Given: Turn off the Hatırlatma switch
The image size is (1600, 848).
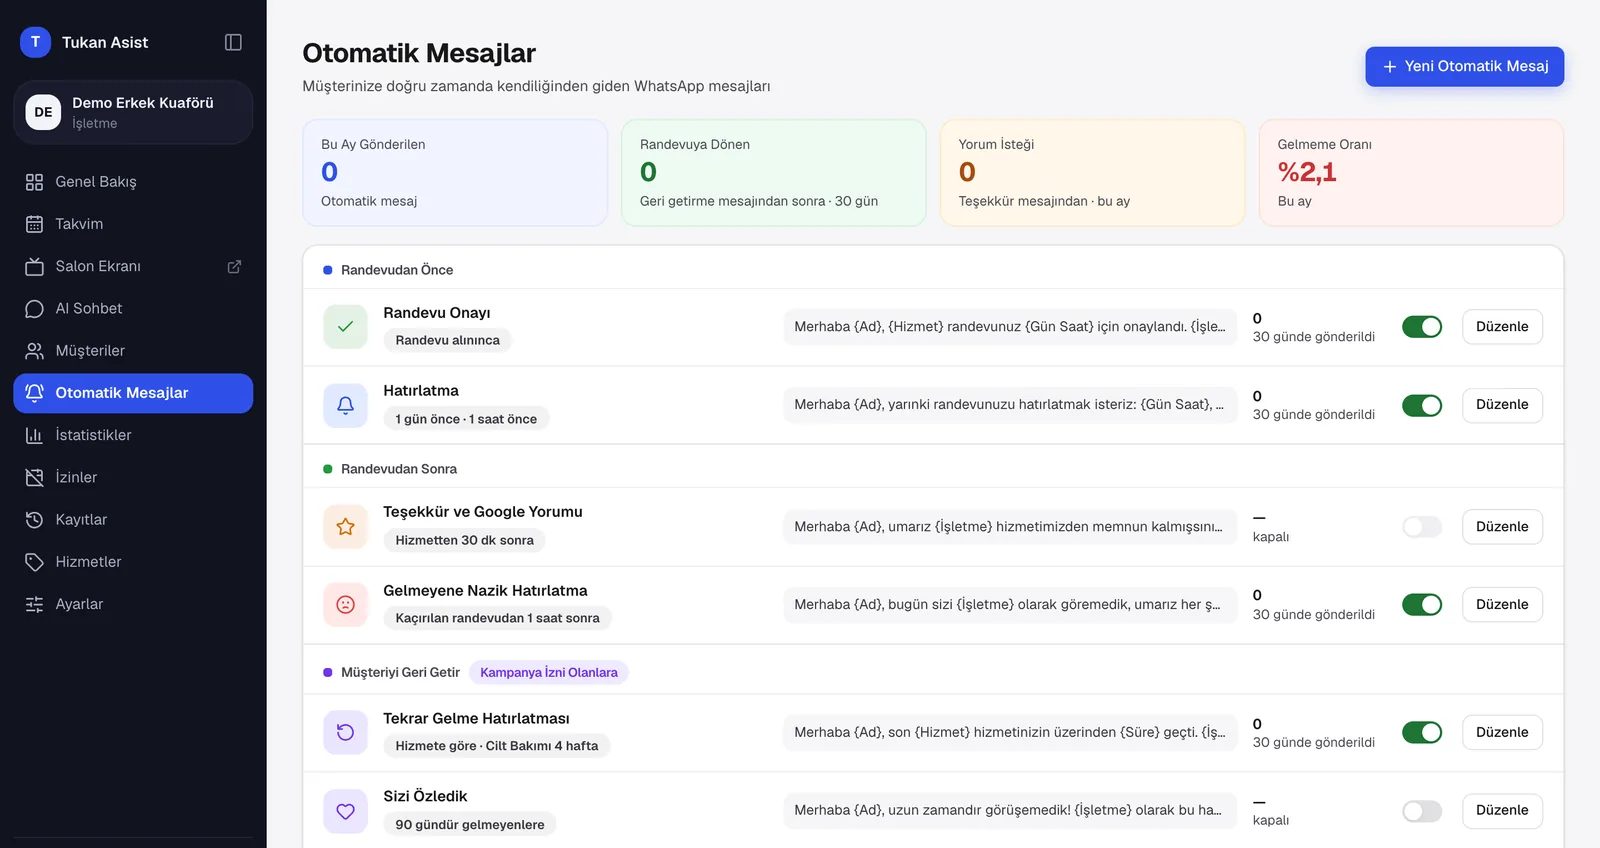Looking at the screenshot, I should point(1422,405).
